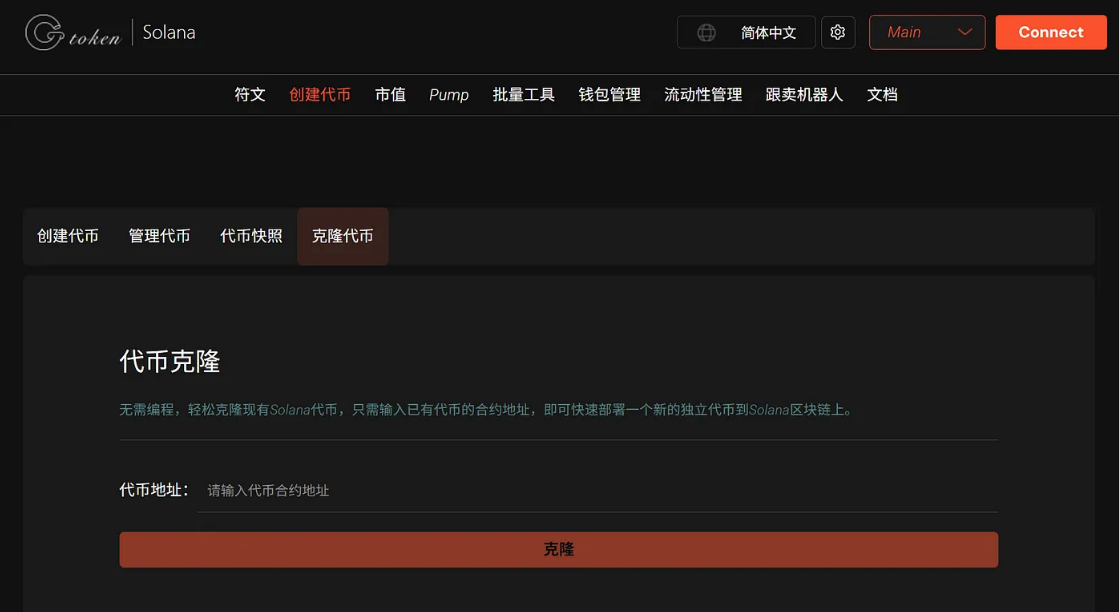This screenshot has width=1119, height=612.
Task: Open the 钱包管理 menu
Action: (x=609, y=95)
